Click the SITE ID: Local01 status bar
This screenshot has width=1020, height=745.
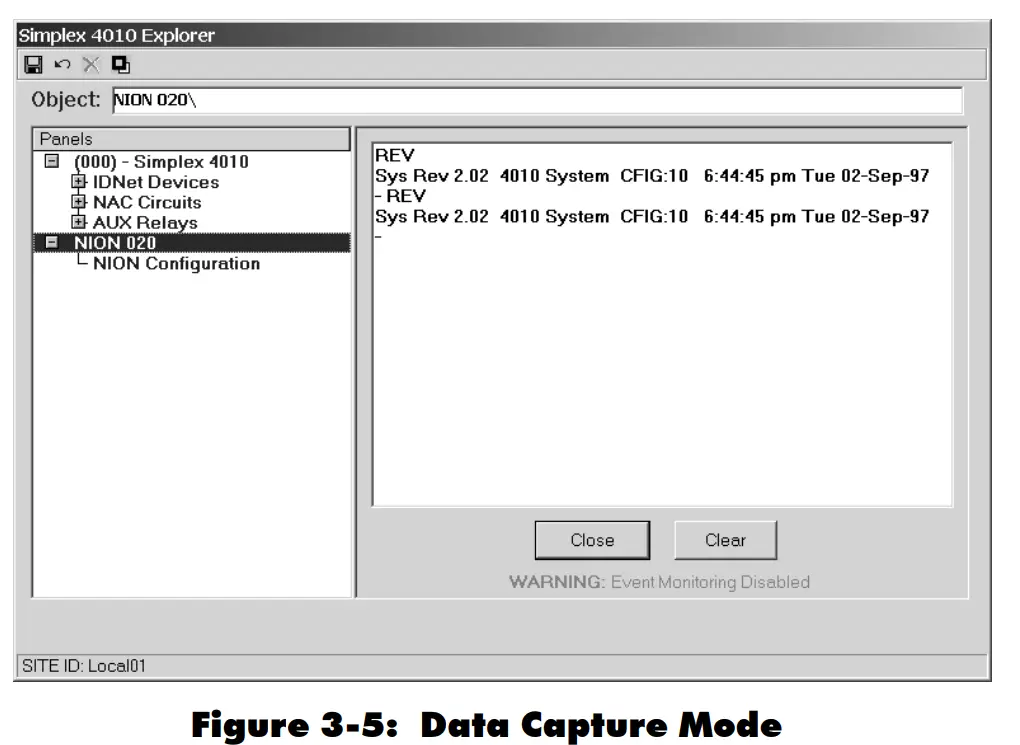tap(501, 666)
